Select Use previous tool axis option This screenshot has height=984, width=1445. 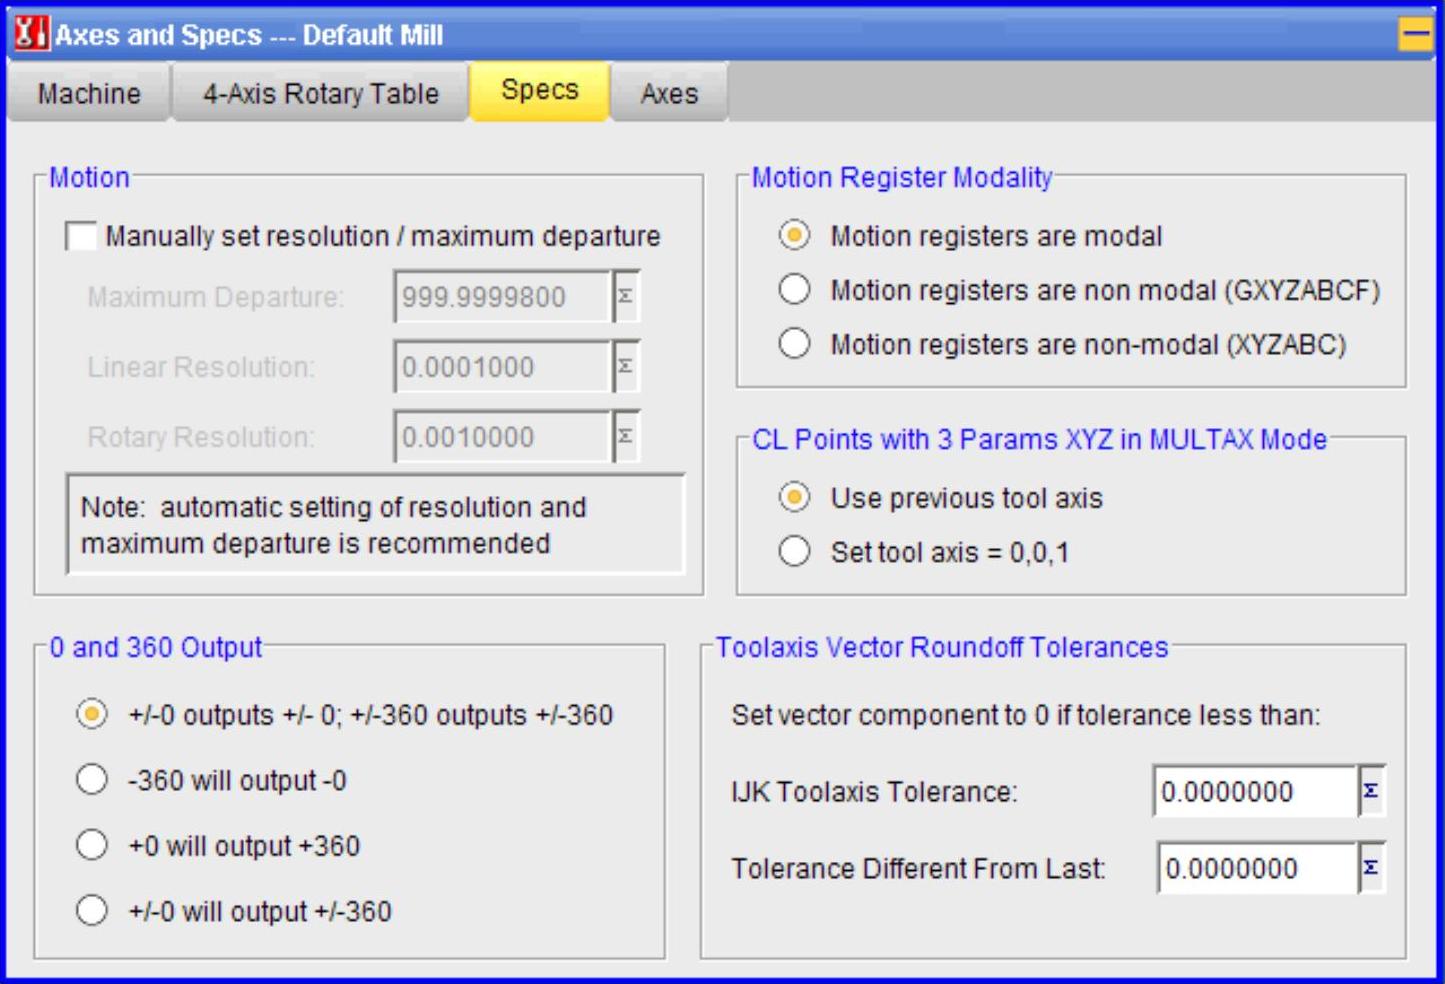[794, 498]
